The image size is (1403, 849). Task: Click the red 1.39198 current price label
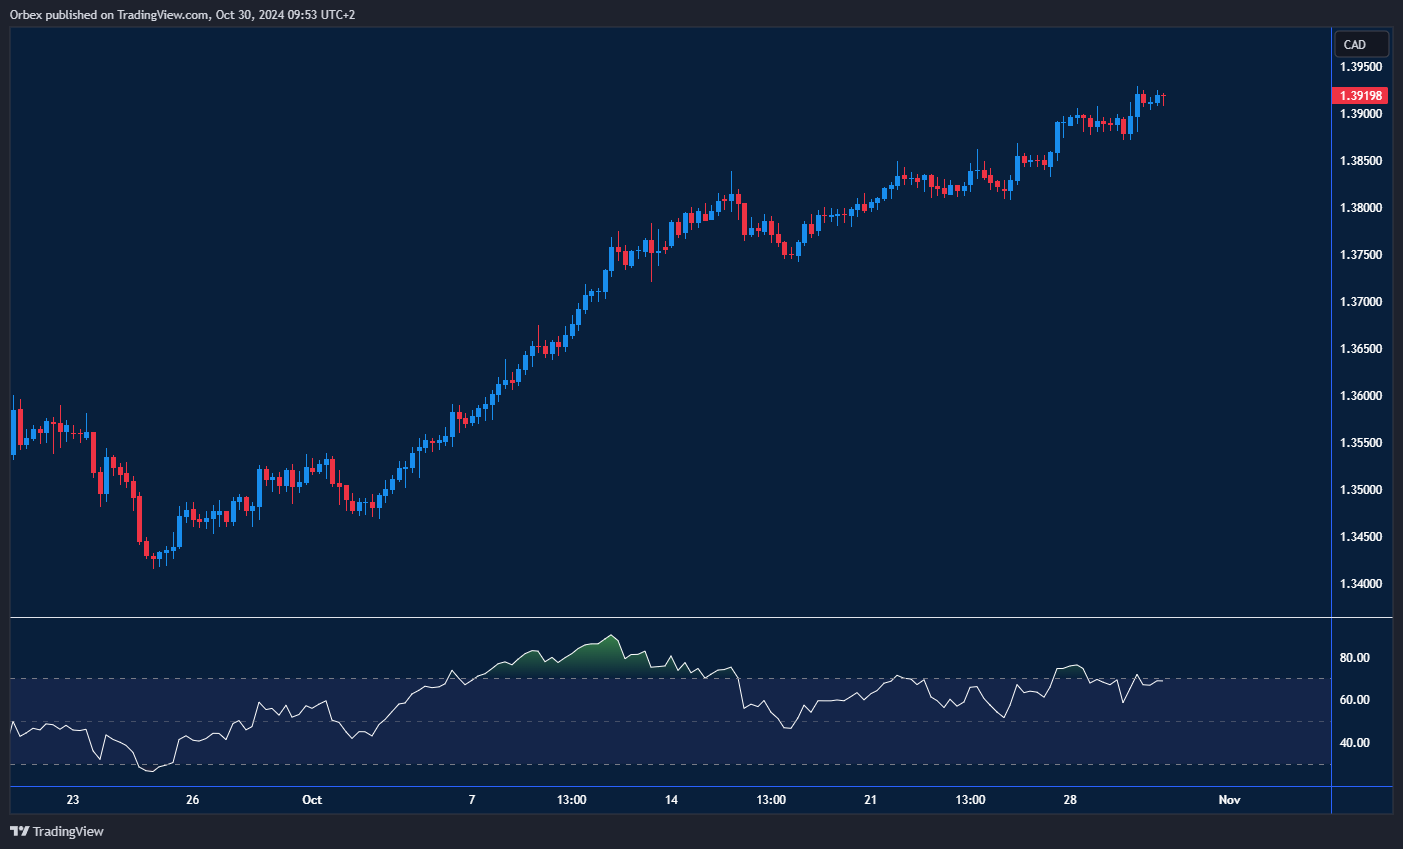(1360, 96)
